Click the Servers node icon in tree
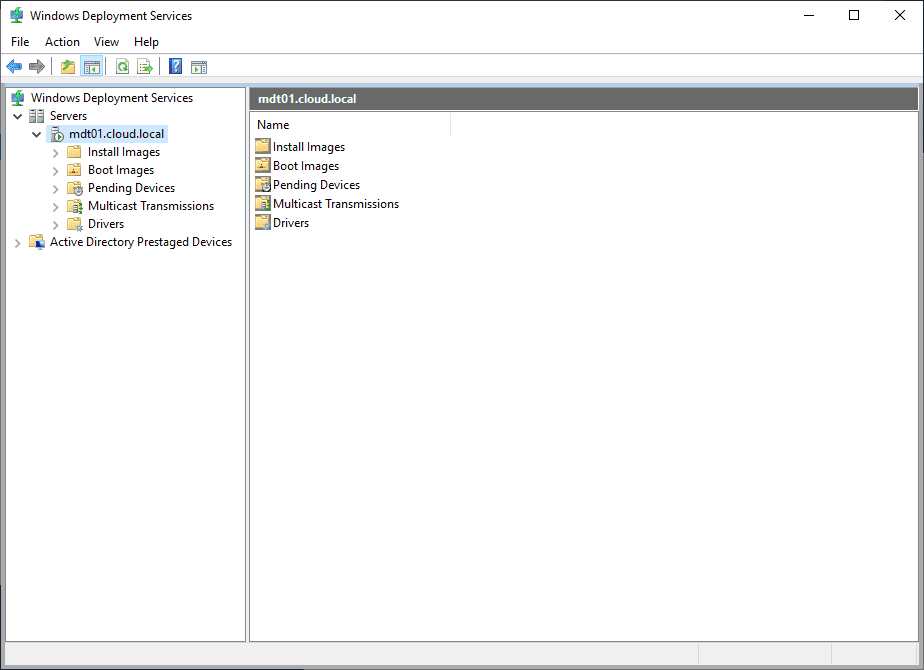This screenshot has width=924, height=670. pos(37,116)
